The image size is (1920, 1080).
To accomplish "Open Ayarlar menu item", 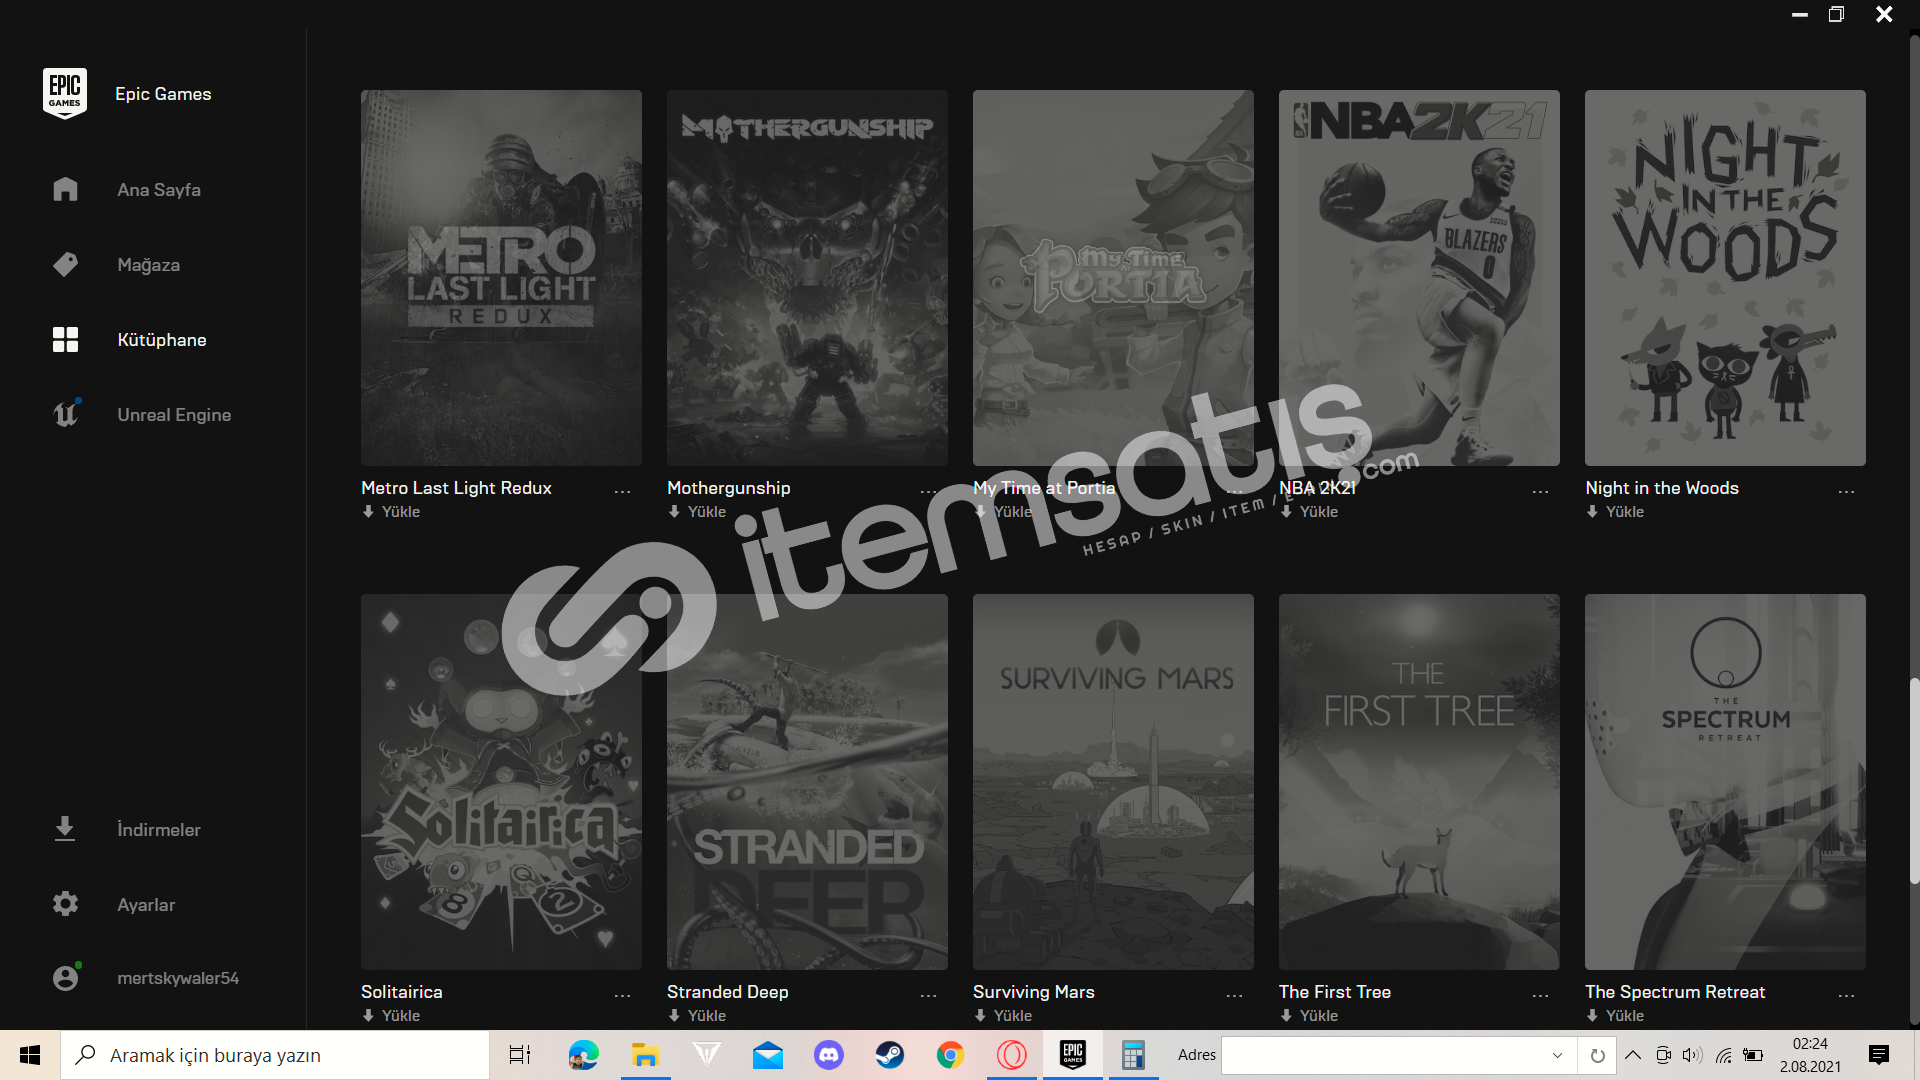I will 146,905.
